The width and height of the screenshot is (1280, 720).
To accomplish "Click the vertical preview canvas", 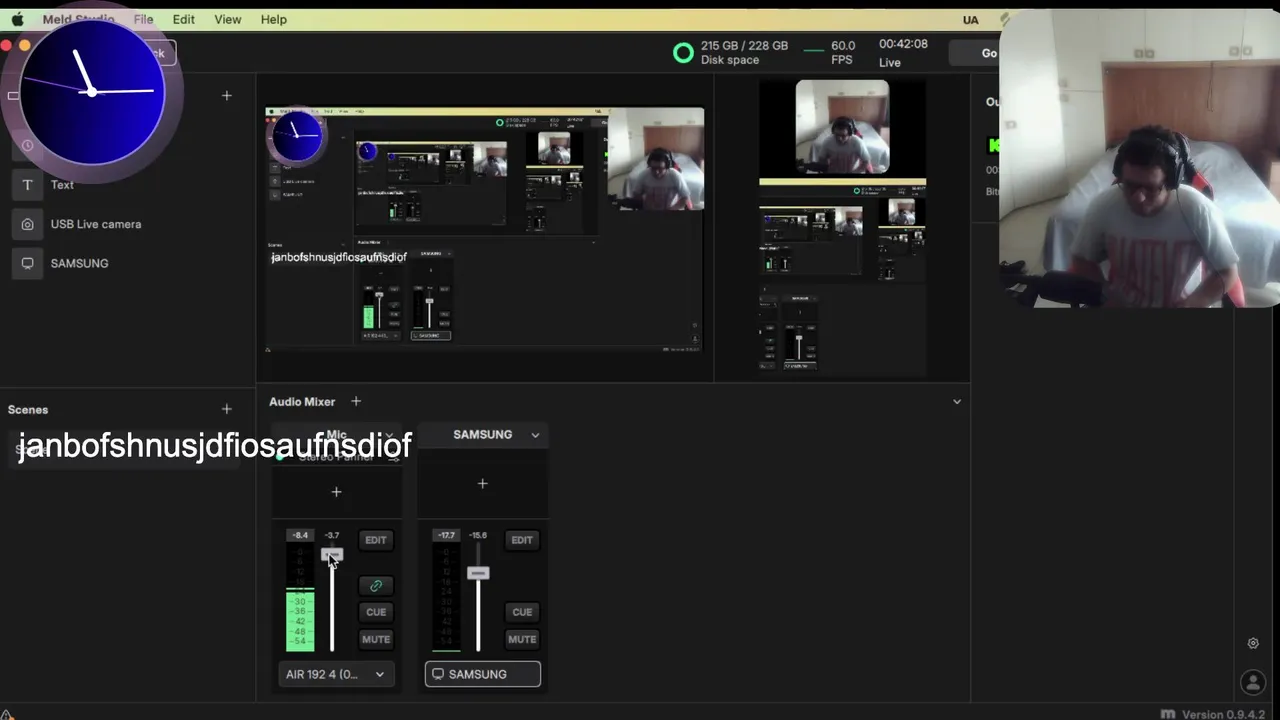I will pos(842,228).
